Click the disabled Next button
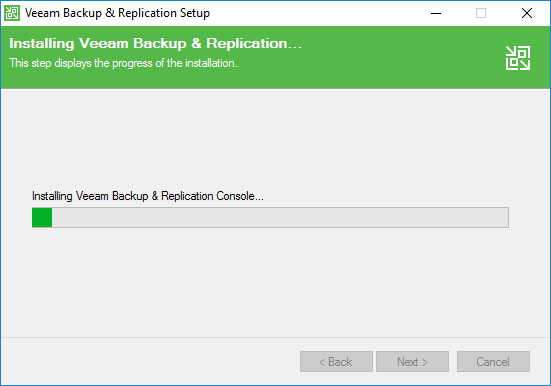 [x=412, y=361]
